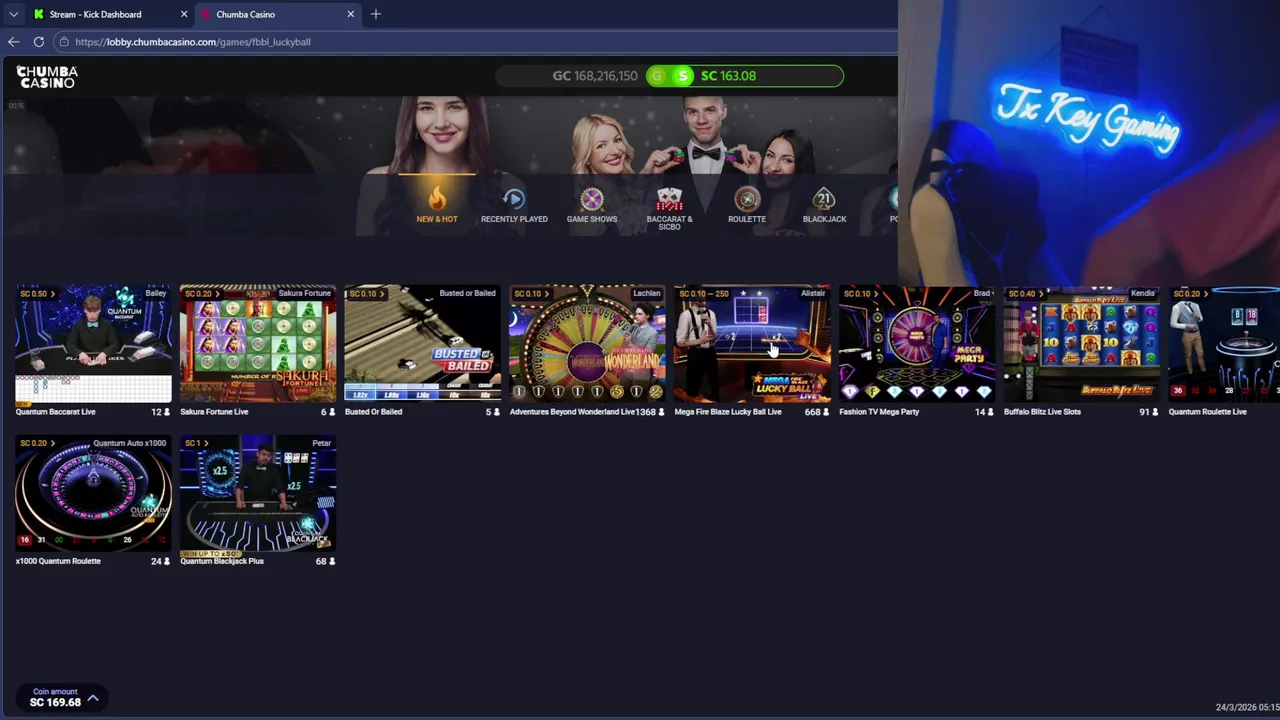Viewport: 1280px width, 720px height.
Task: Click SC 0.10 — 250 label on Lucky Ball
Action: point(706,294)
